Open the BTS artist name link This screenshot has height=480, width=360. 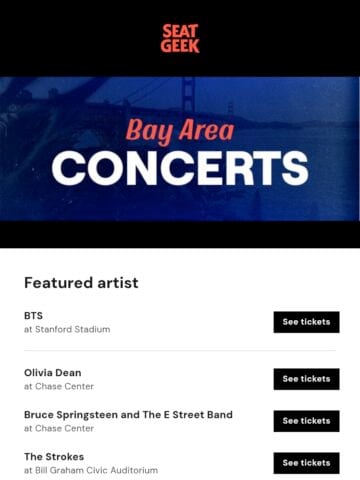coord(33,315)
